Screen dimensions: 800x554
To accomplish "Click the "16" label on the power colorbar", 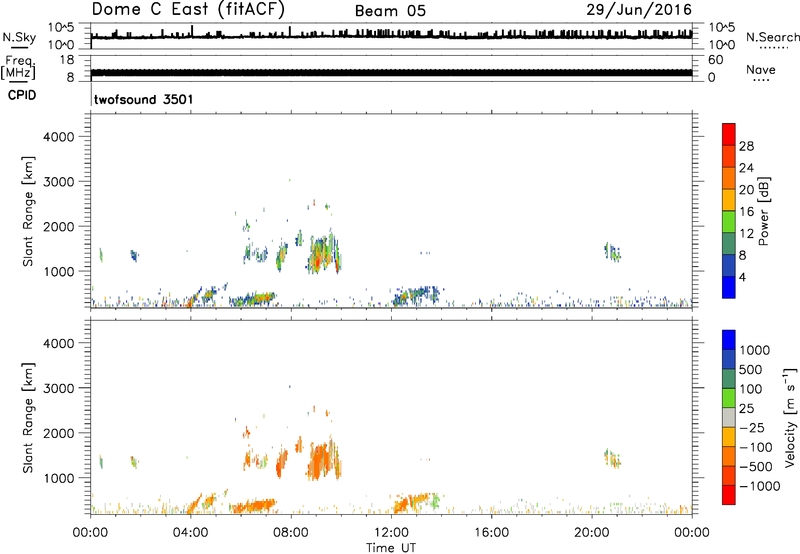I will click(746, 212).
